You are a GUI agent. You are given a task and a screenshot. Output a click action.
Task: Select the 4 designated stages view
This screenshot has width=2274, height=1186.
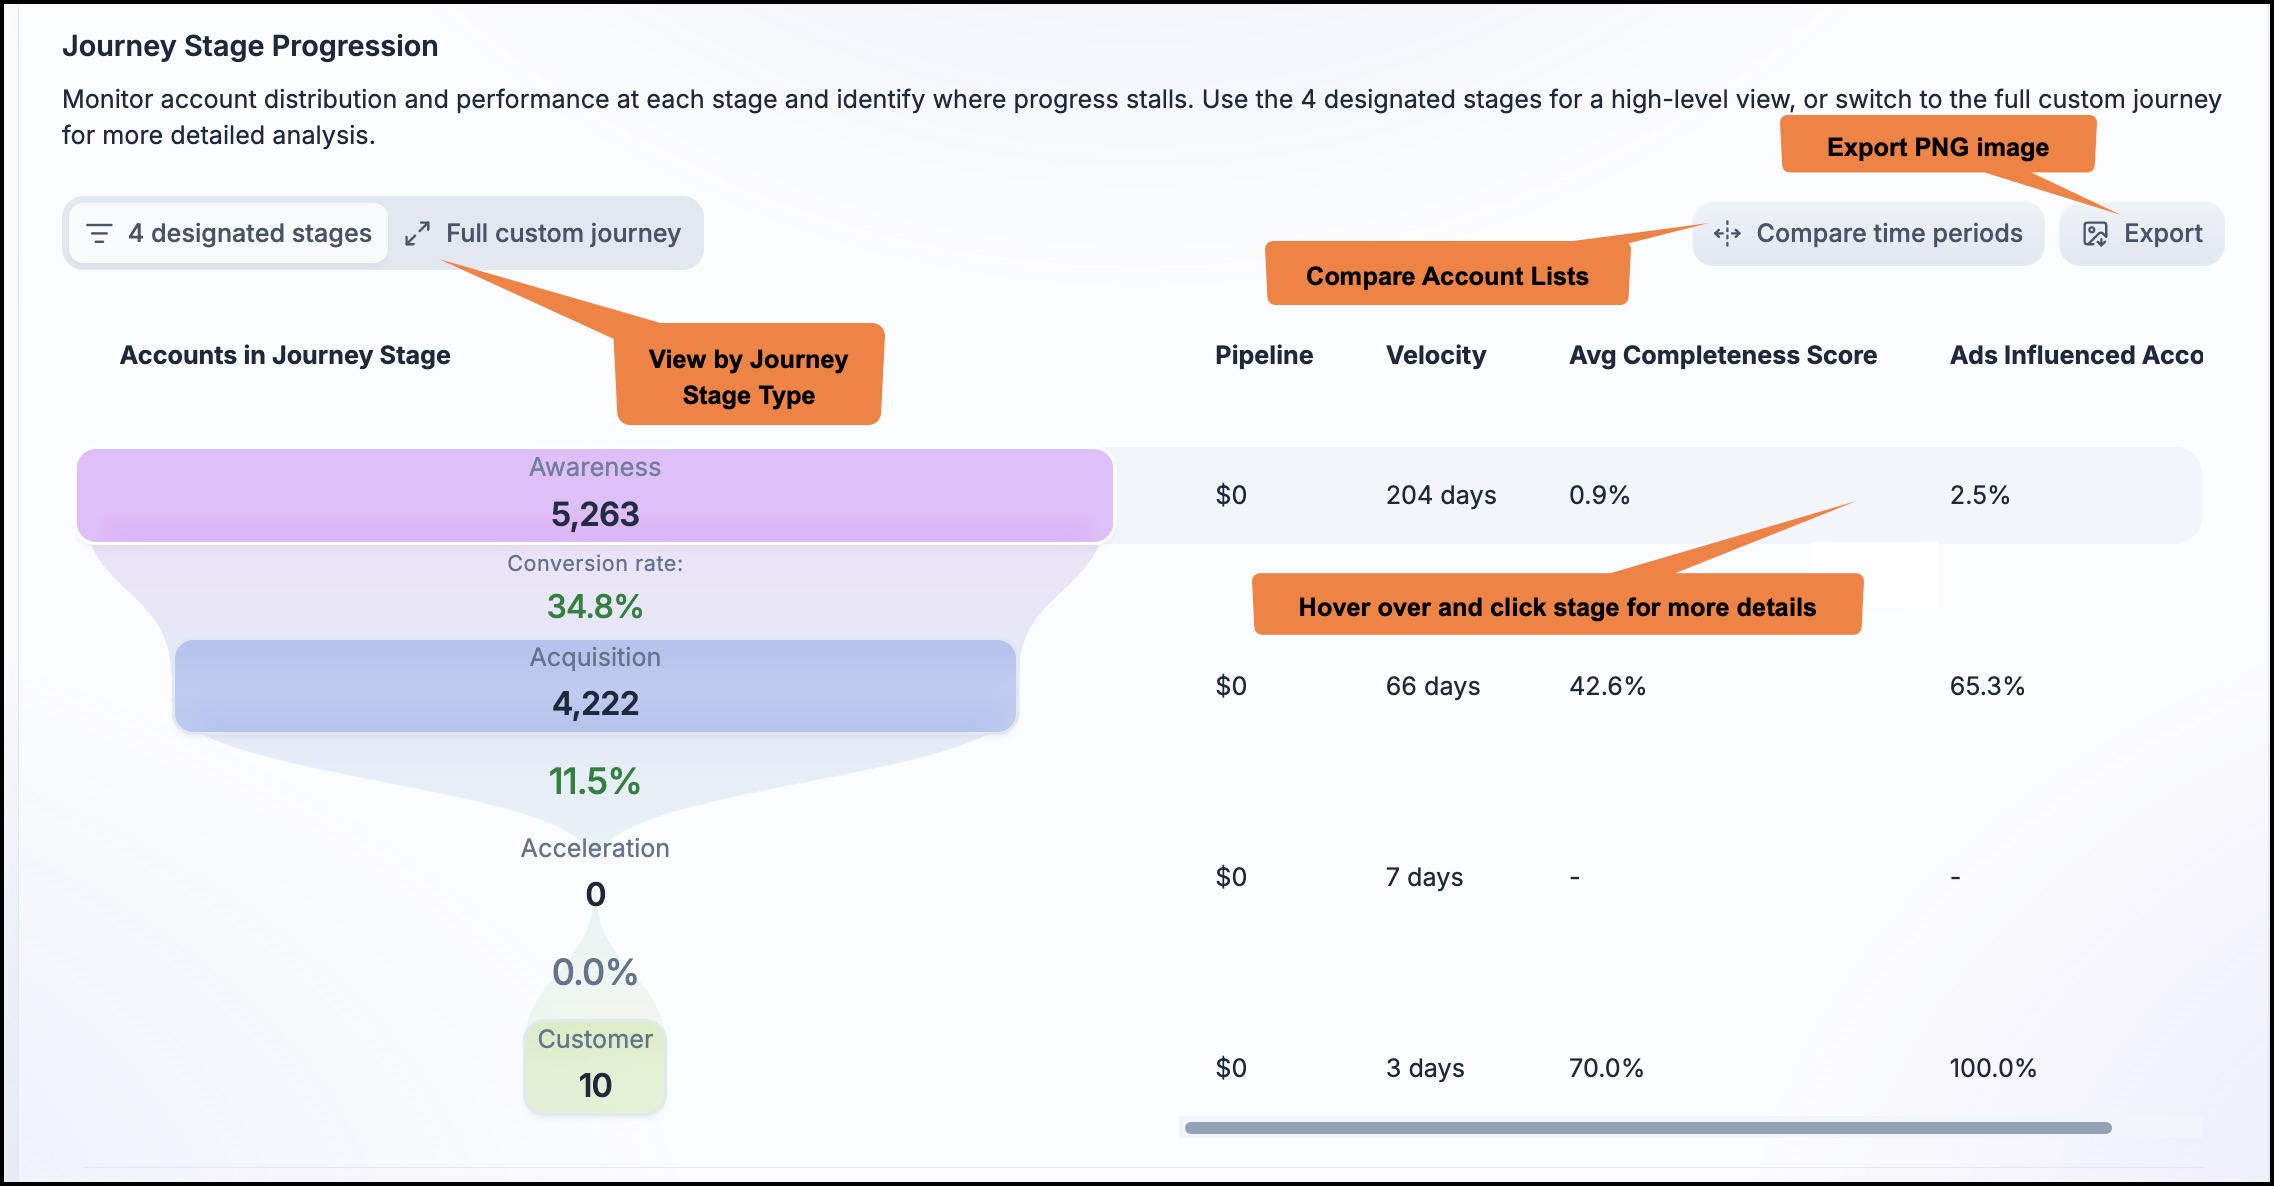[x=229, y=234]
